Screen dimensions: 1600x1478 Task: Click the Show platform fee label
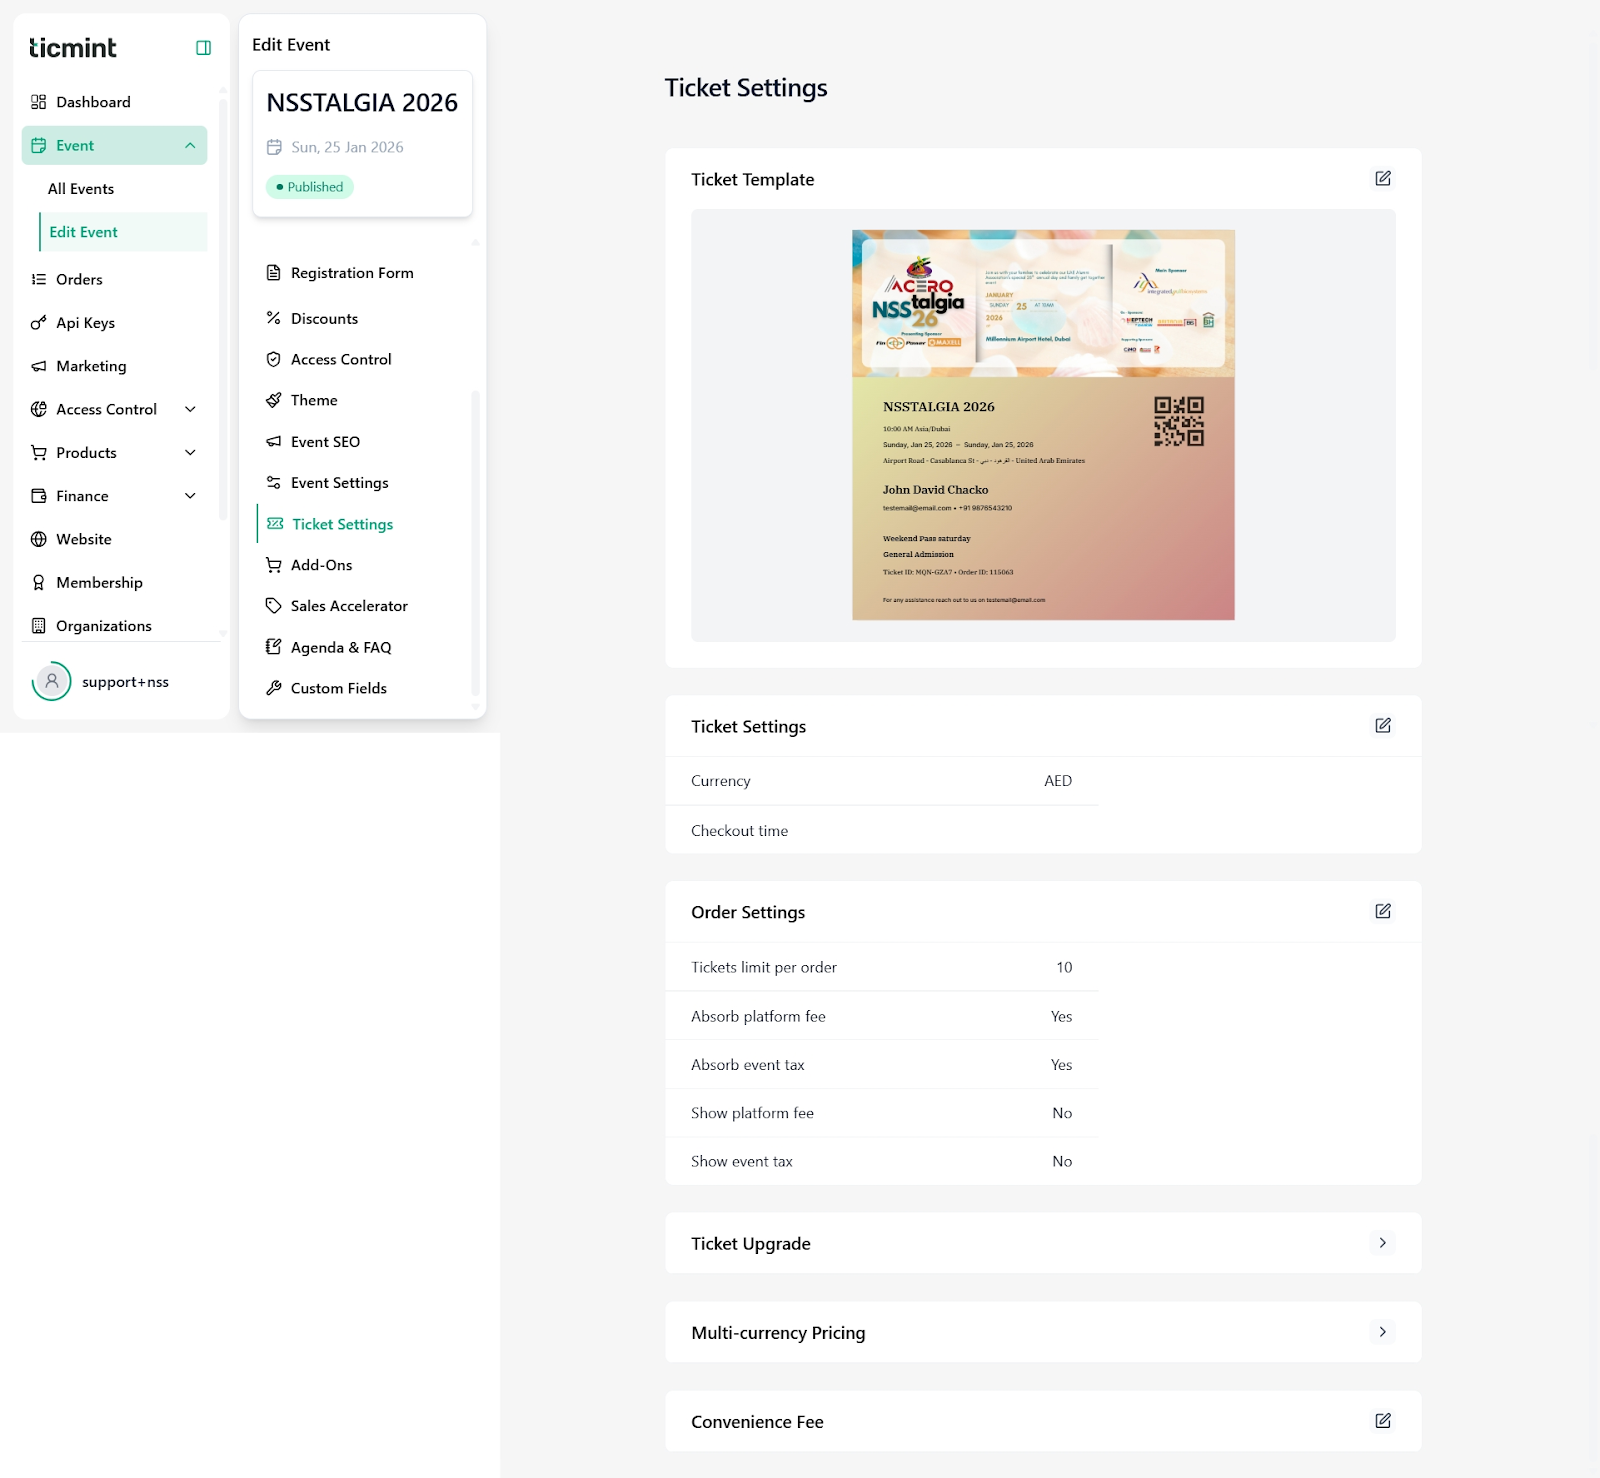coord(752,1113)
